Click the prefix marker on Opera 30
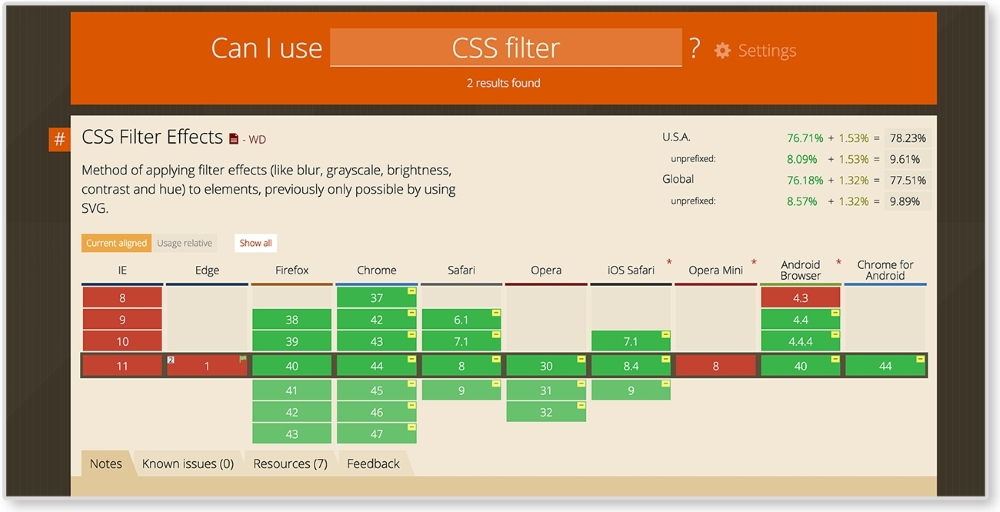This screenshot has height=512, width=1000. 580,359
